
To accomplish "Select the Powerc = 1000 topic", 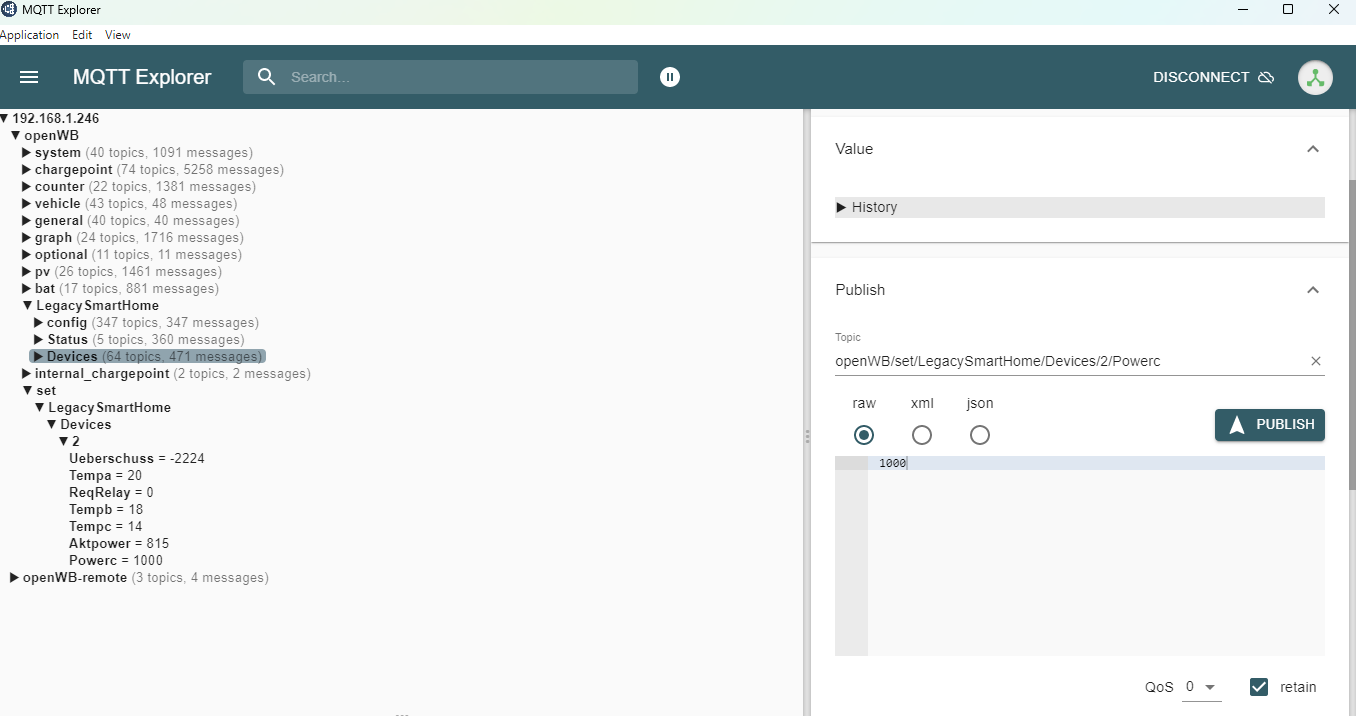I will 116,561.
